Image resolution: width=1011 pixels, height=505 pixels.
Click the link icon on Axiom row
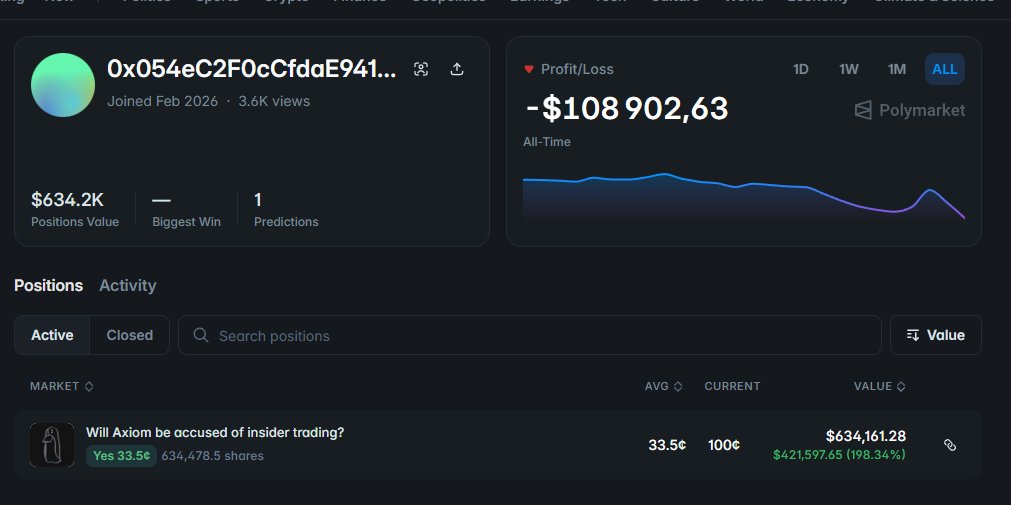[949, 444]
